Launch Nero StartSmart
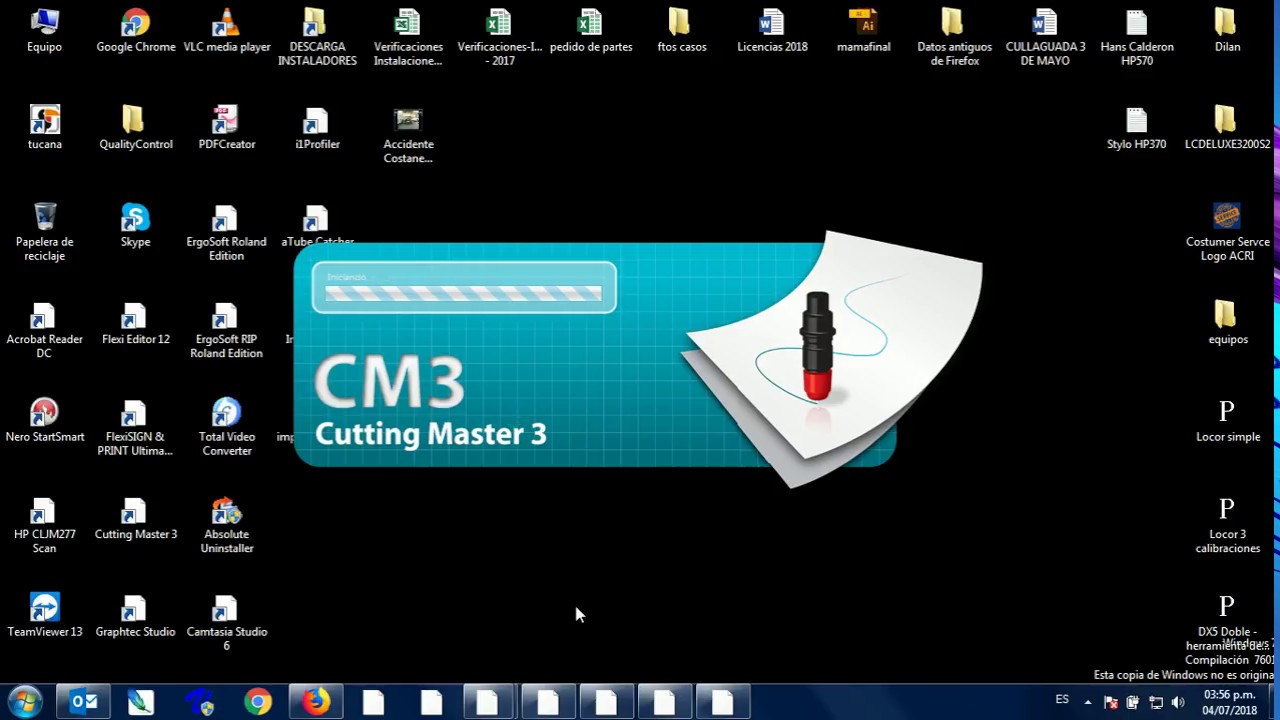This screenshot has height=720, width=1280. point(45,420)
